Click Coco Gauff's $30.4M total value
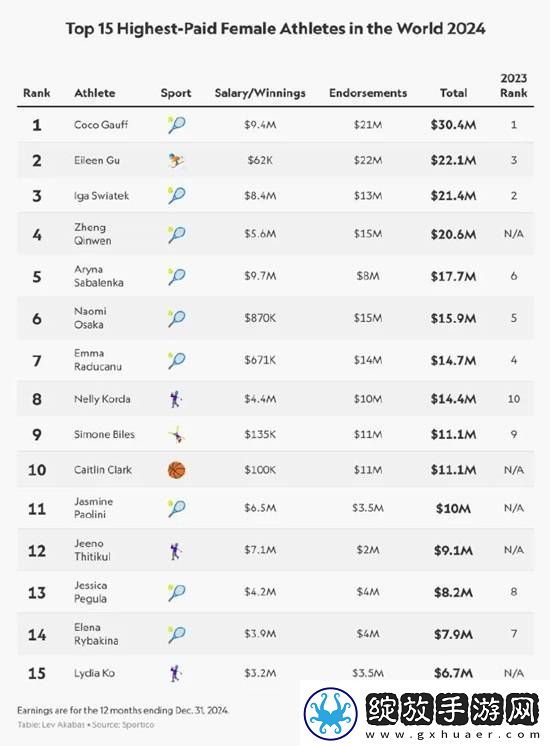Image resolution: width=550 pixels, height=746 pixels. [x=453, y=125]
